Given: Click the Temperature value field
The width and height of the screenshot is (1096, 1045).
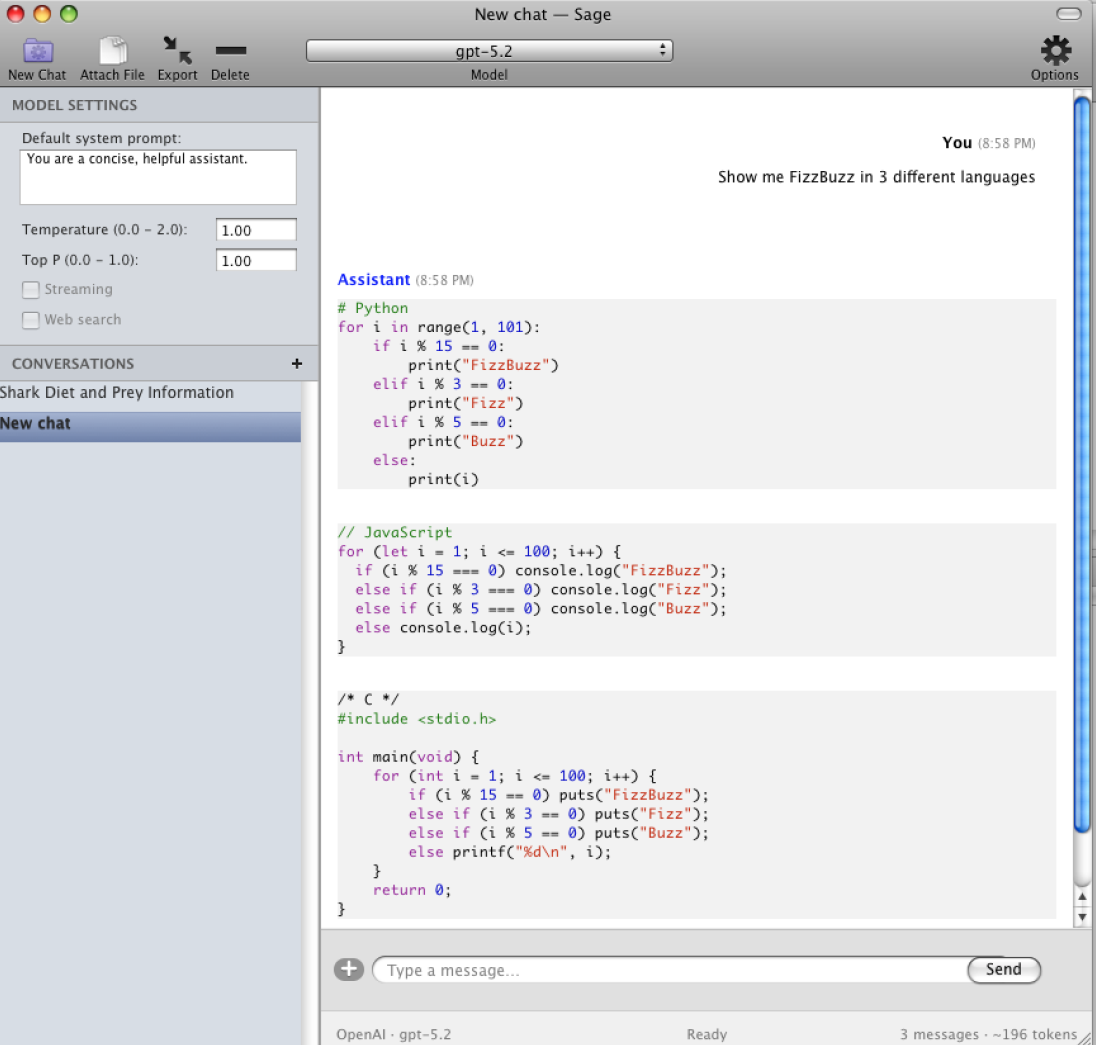Looking at the screenshot, I should pyautogui.click(x=256, y=230).
